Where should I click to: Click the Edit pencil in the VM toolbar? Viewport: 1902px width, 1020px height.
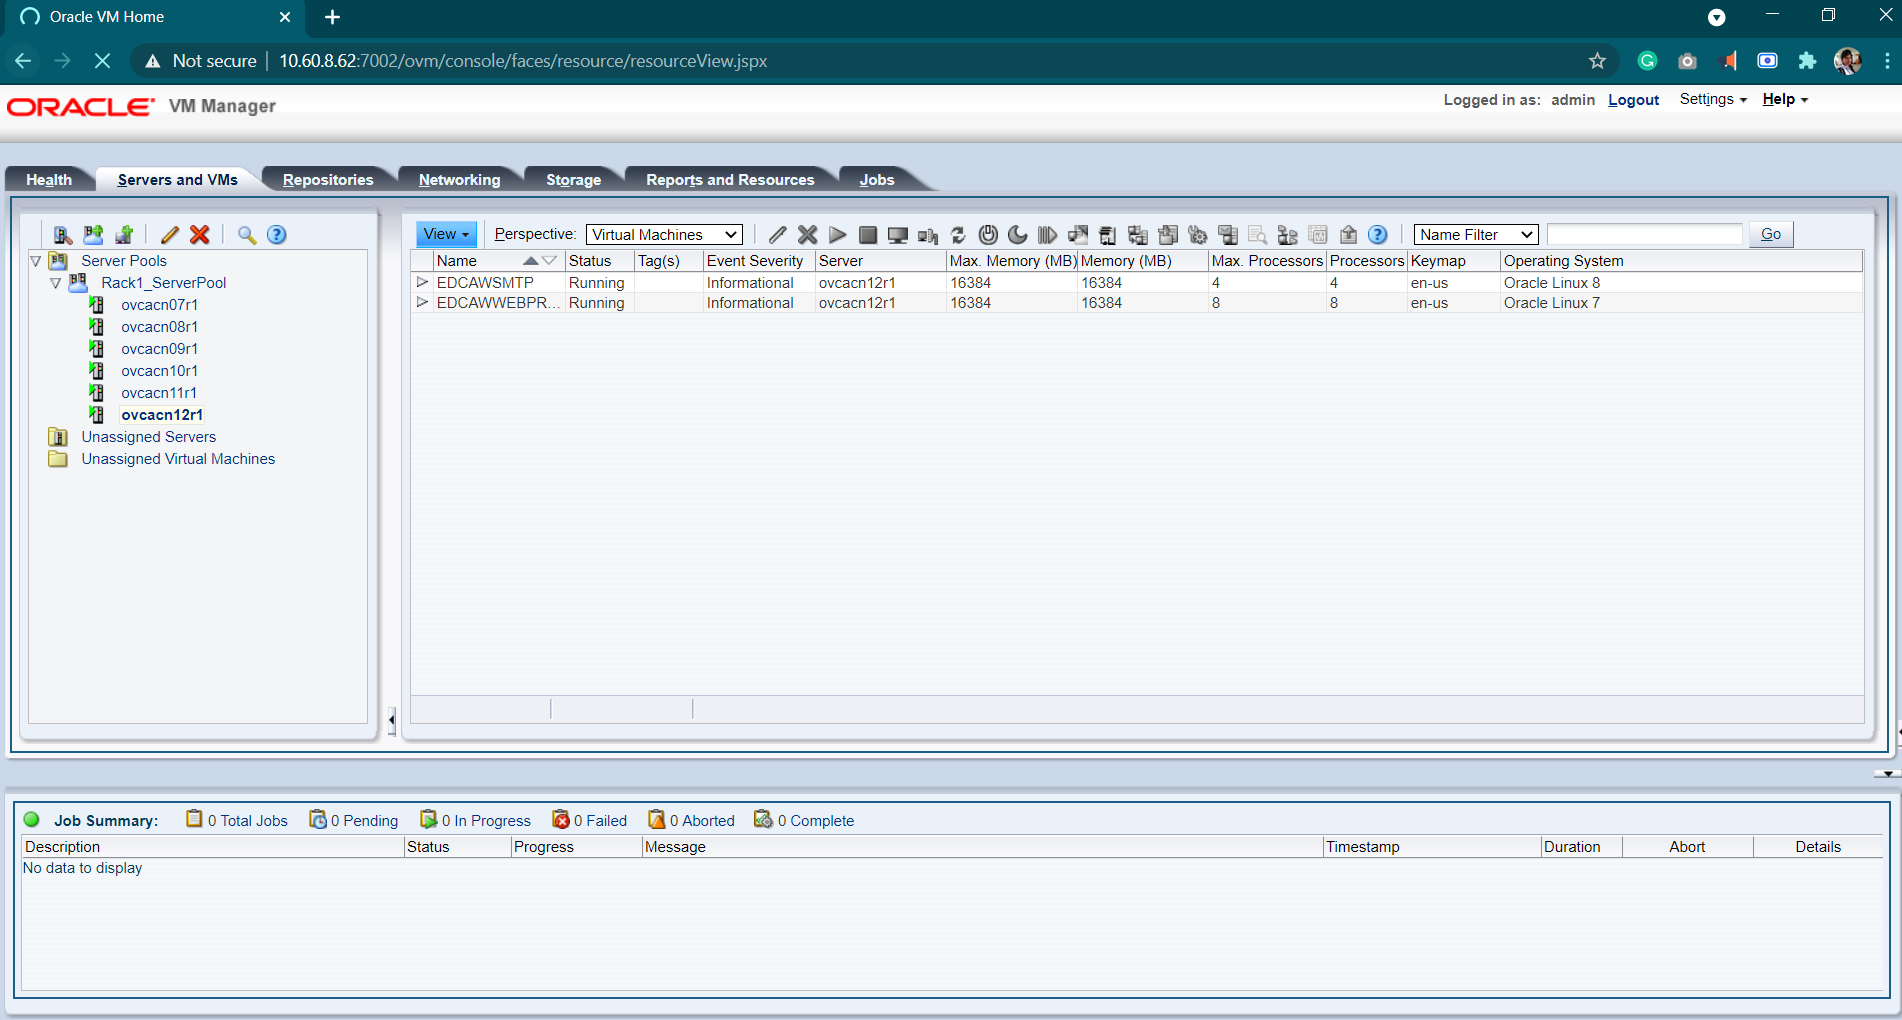[778, 235]
